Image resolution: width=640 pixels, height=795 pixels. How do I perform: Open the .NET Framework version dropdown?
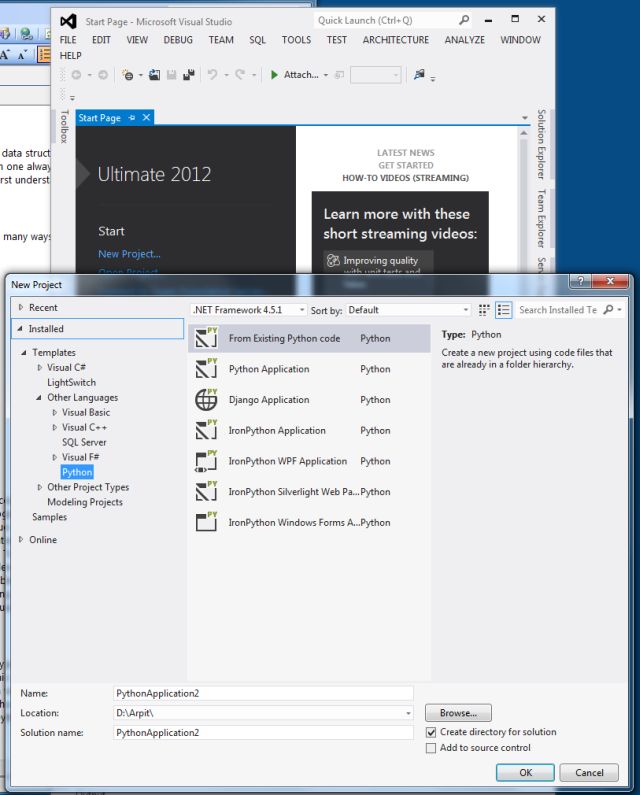249,310
